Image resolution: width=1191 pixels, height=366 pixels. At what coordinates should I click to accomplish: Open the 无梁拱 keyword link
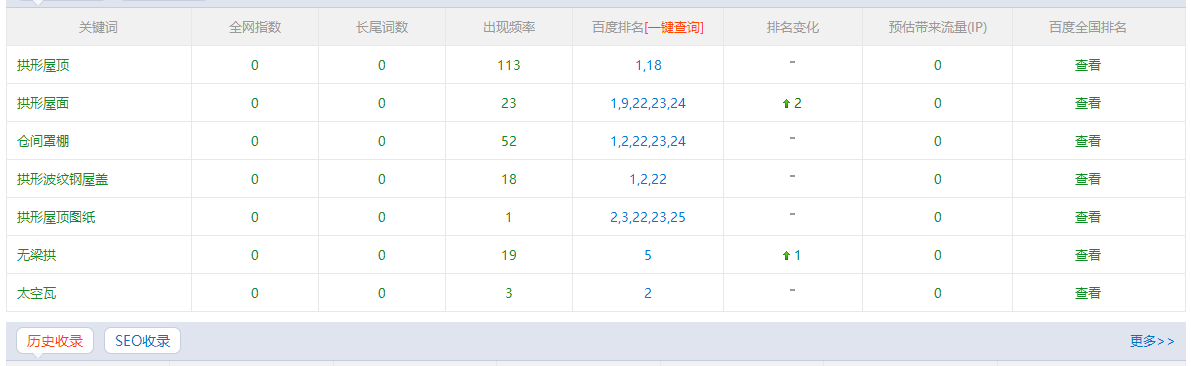point(36,255)
